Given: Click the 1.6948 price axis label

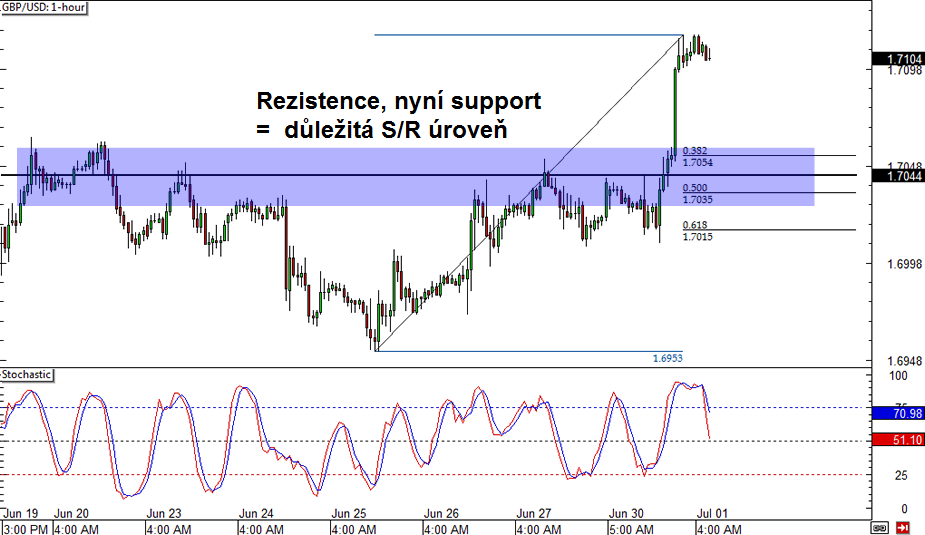Looking at the screenshot, I should 904,361.
